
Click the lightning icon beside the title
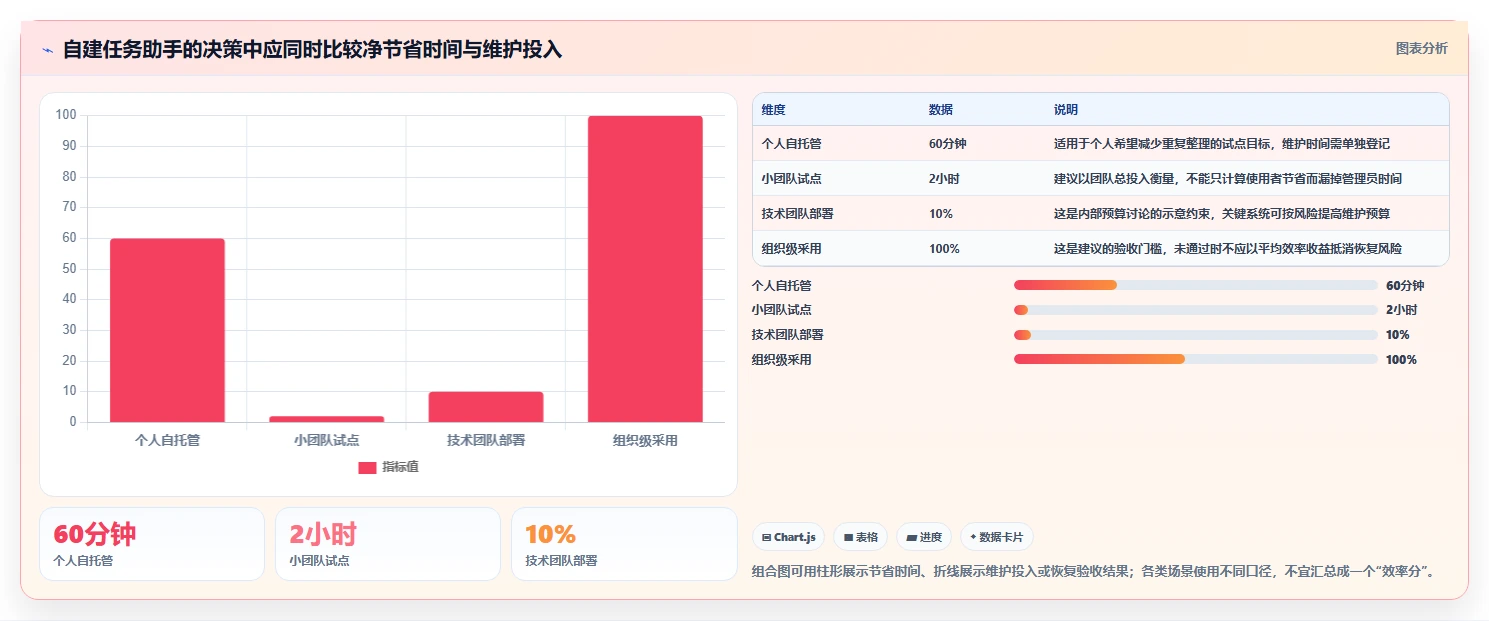pos(47,49)
